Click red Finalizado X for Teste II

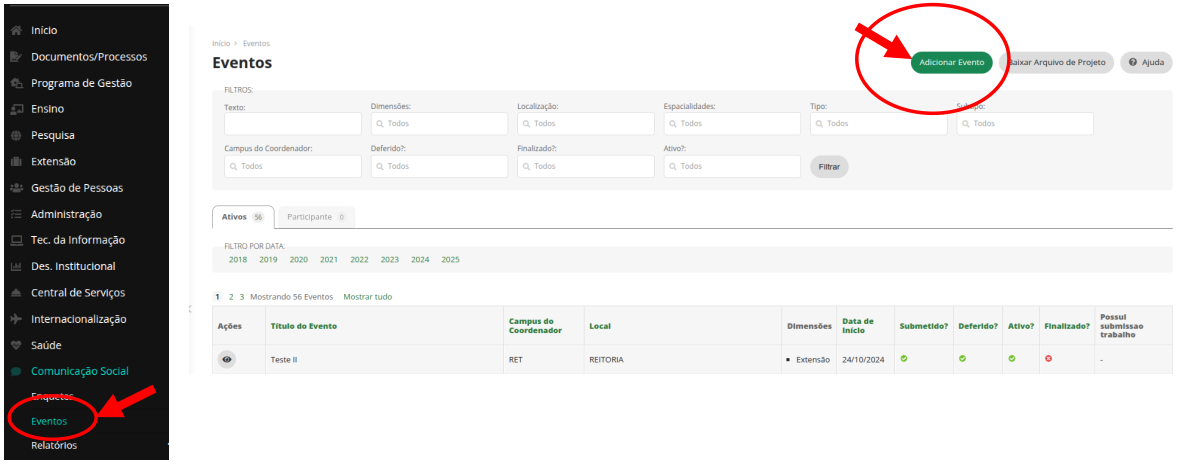[x=1048, y=358]
